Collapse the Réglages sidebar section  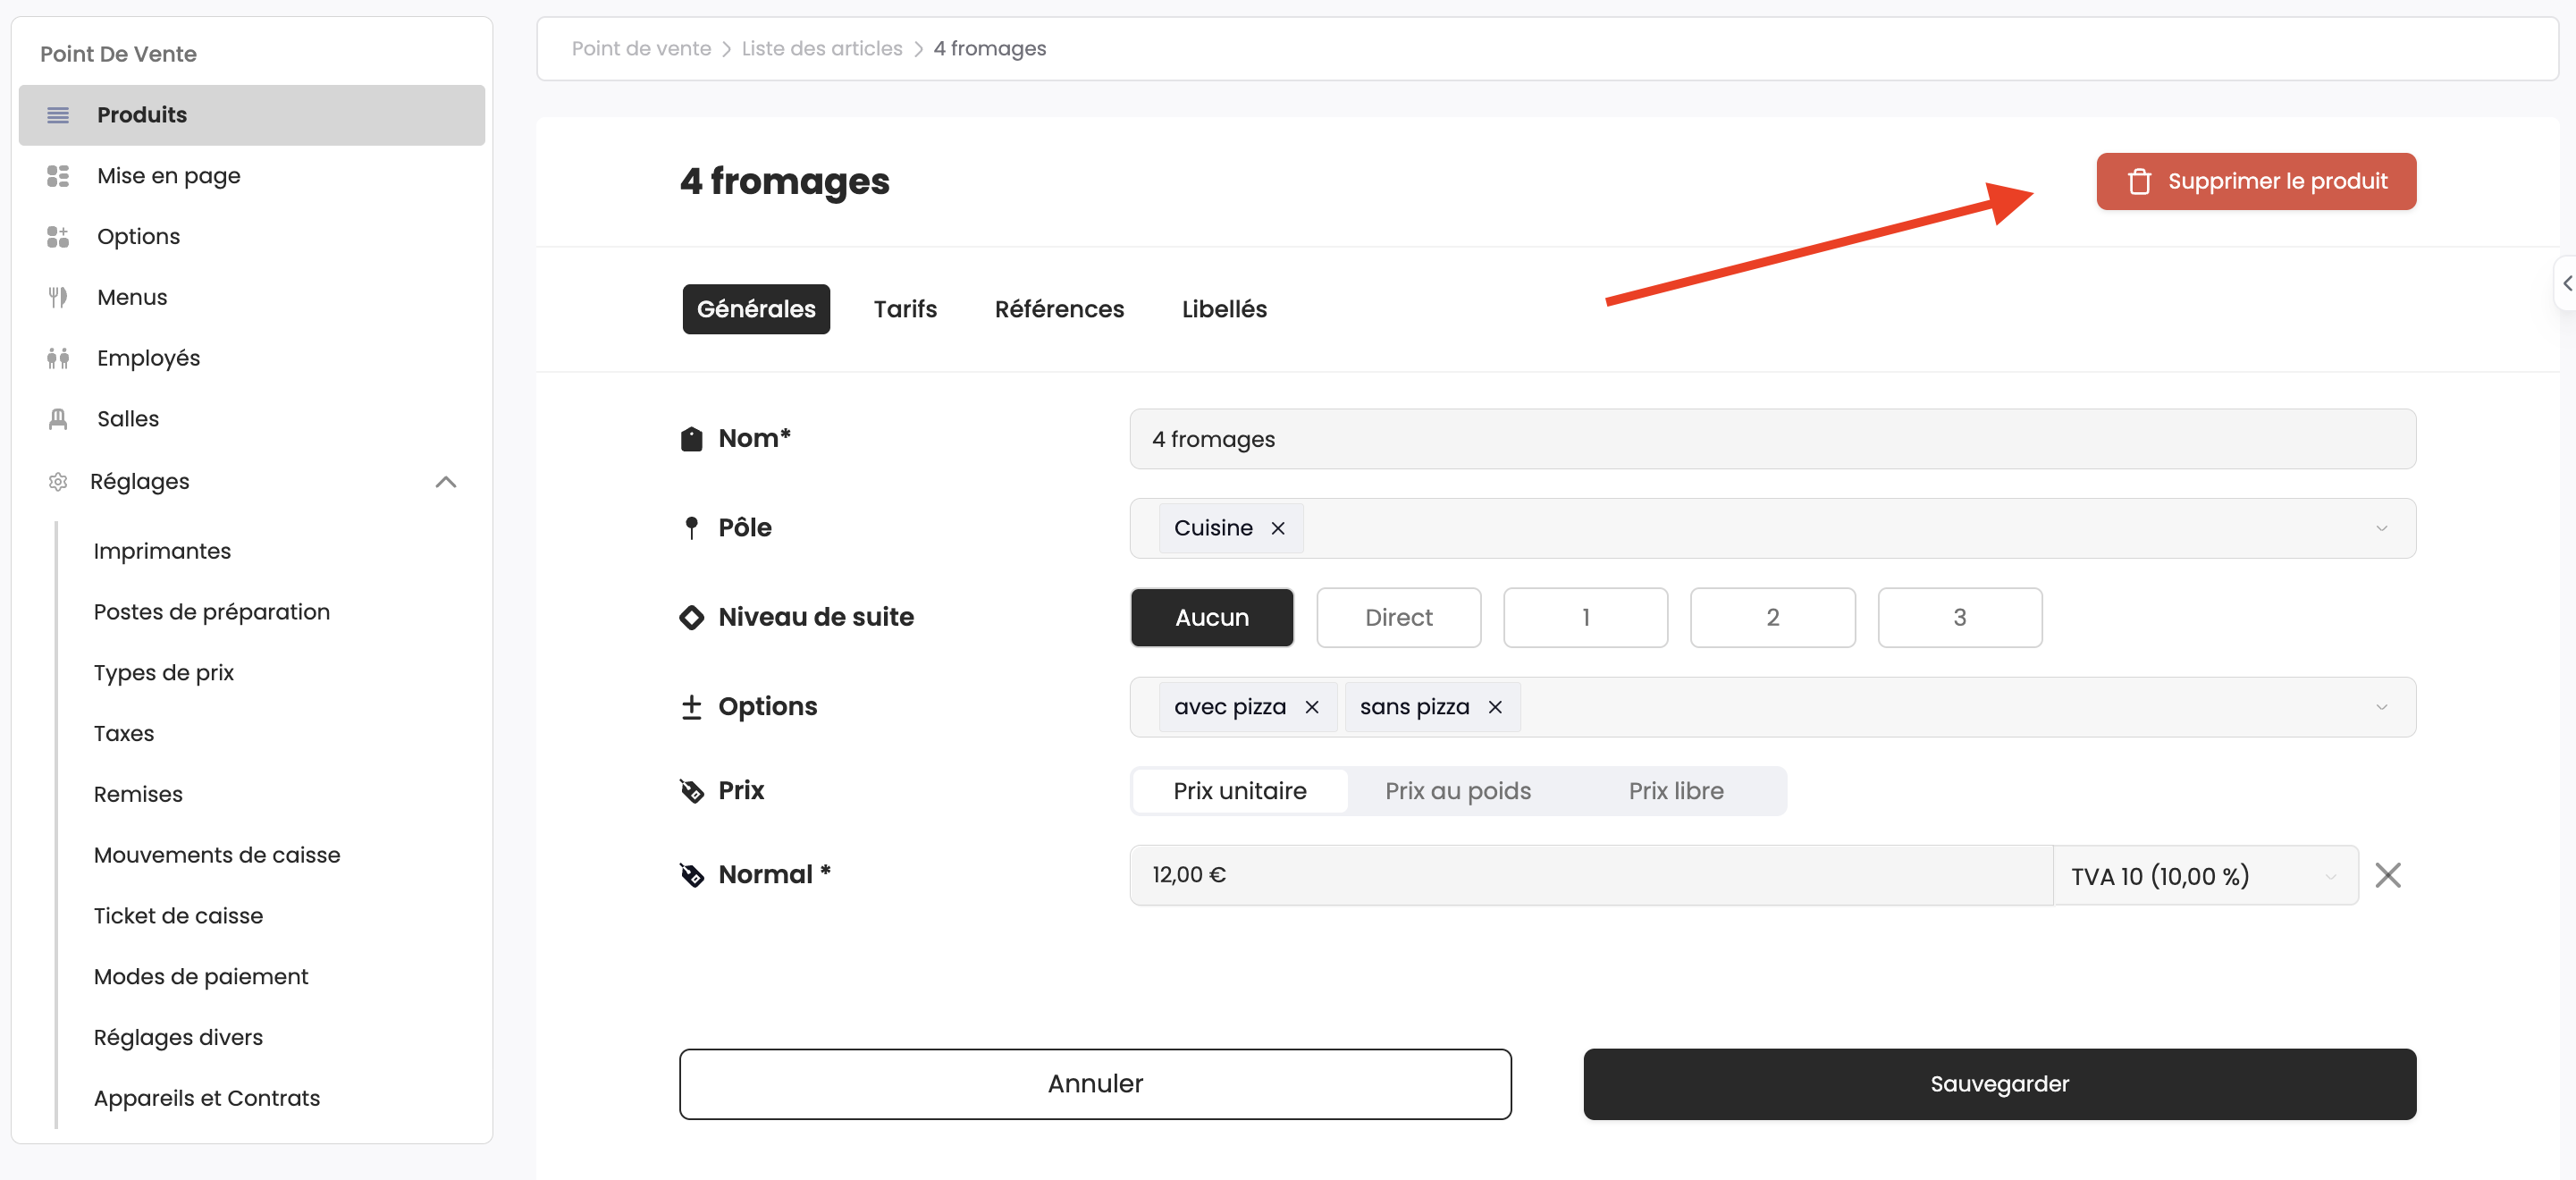coord(446,482)
